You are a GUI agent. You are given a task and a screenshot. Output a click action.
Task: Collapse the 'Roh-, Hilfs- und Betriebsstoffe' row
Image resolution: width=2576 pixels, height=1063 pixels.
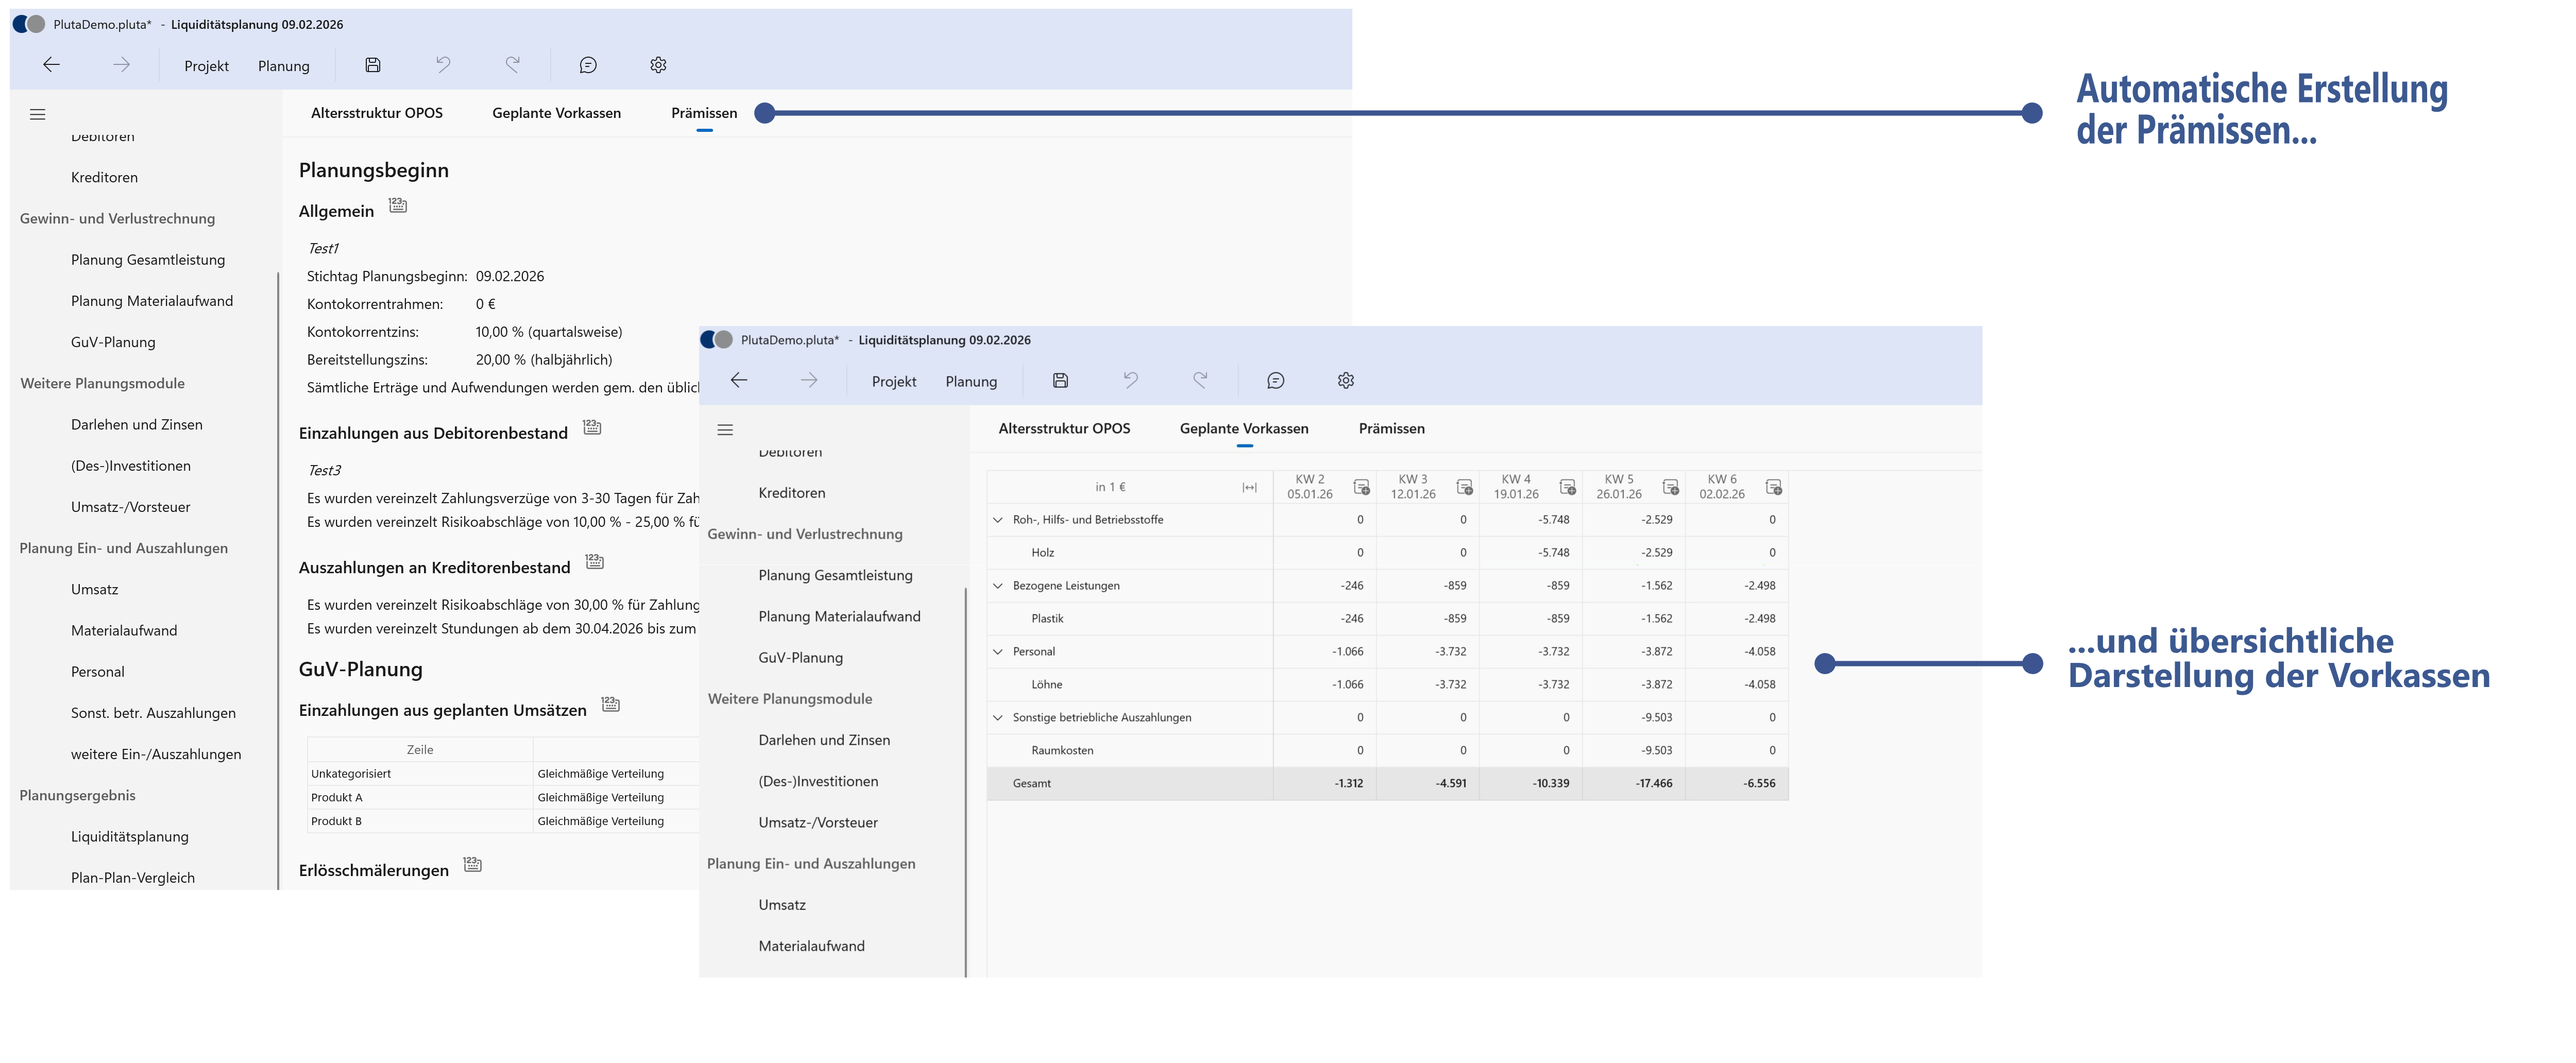997,520
